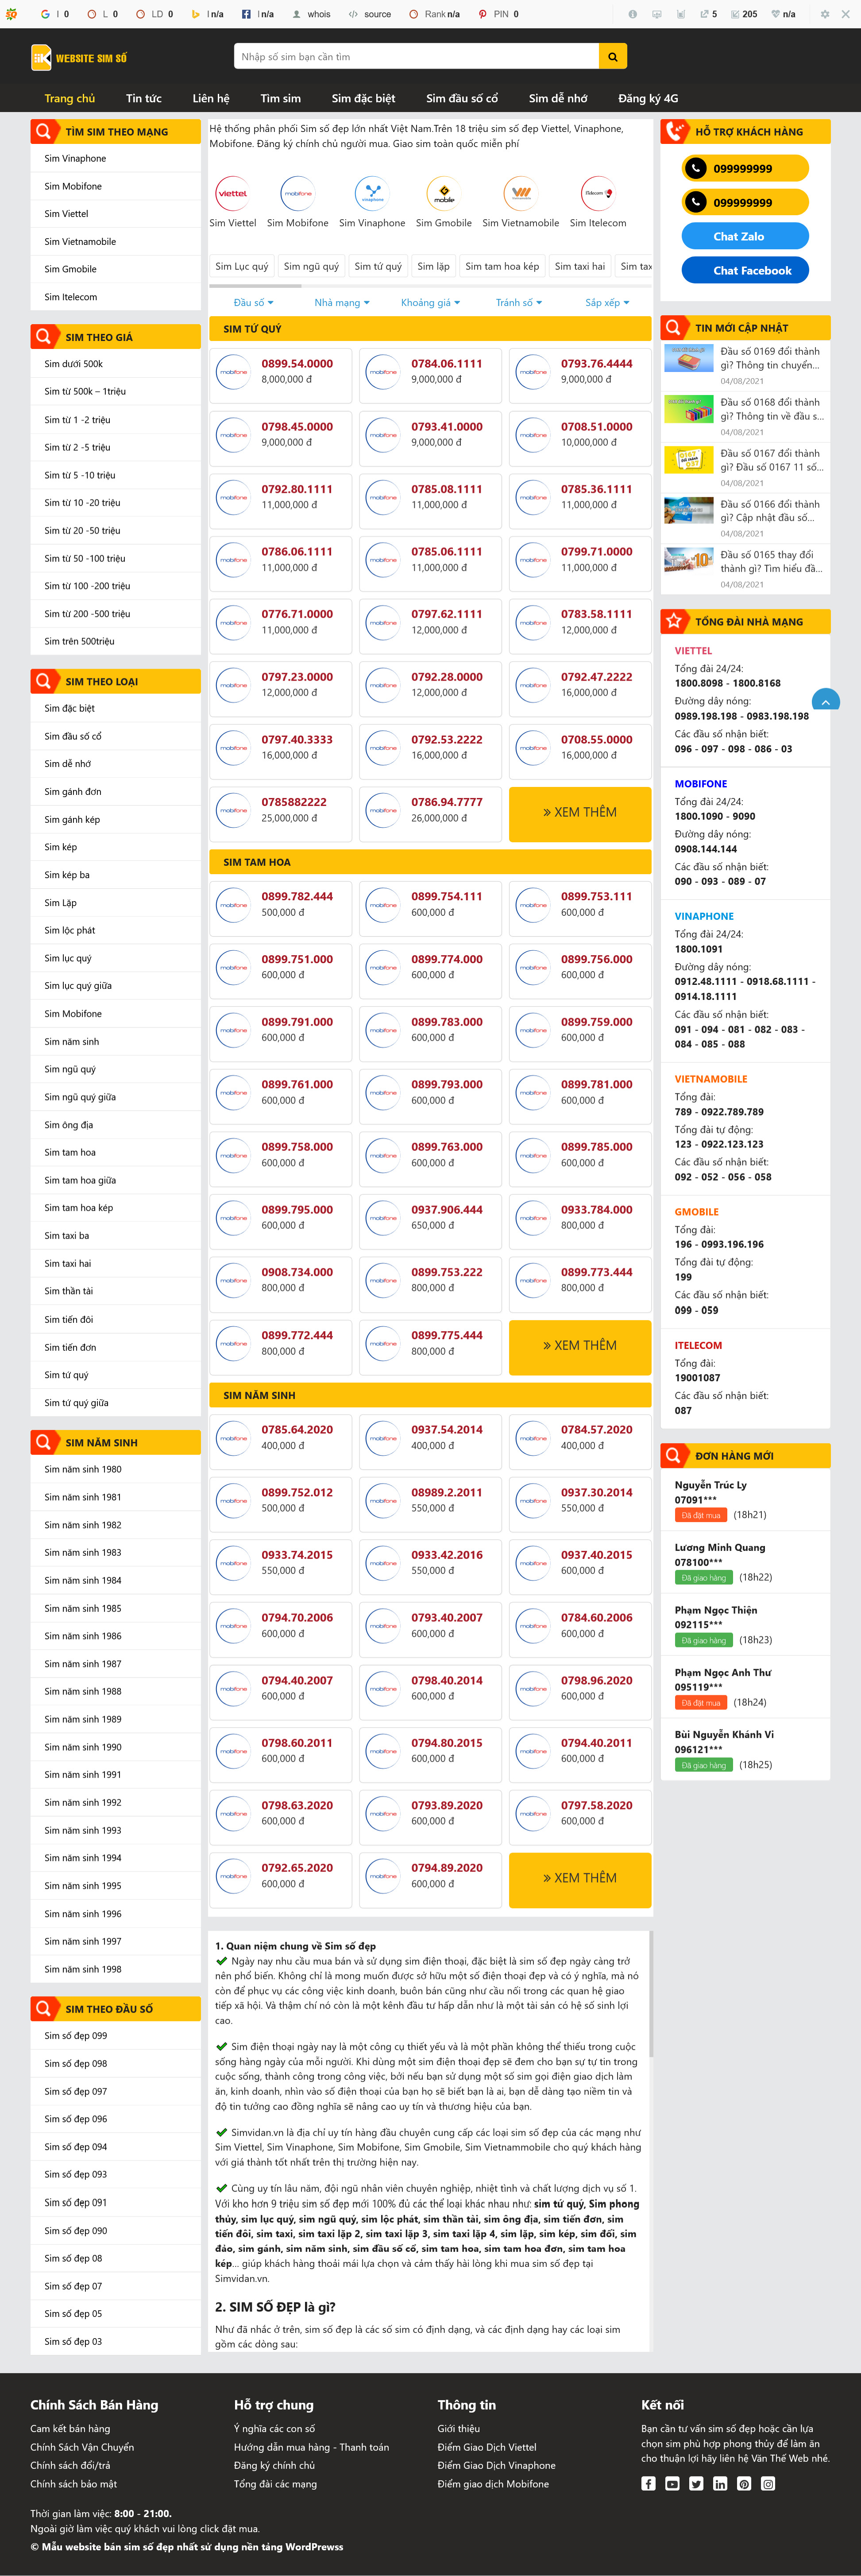Select the Vinaphone carrier logo icon
Viewport: 861px width, 2576px height.
tap(372, 194)
